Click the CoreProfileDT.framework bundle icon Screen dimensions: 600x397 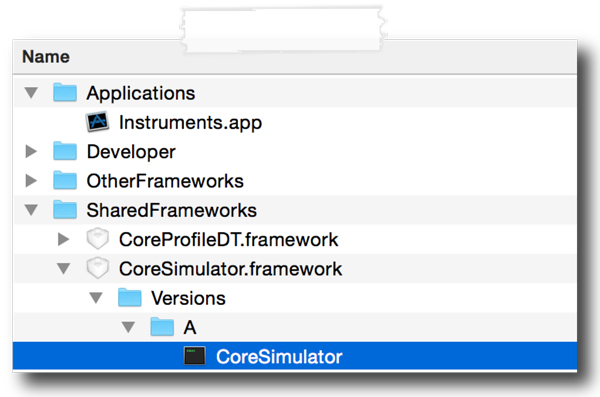coord(98,239)
